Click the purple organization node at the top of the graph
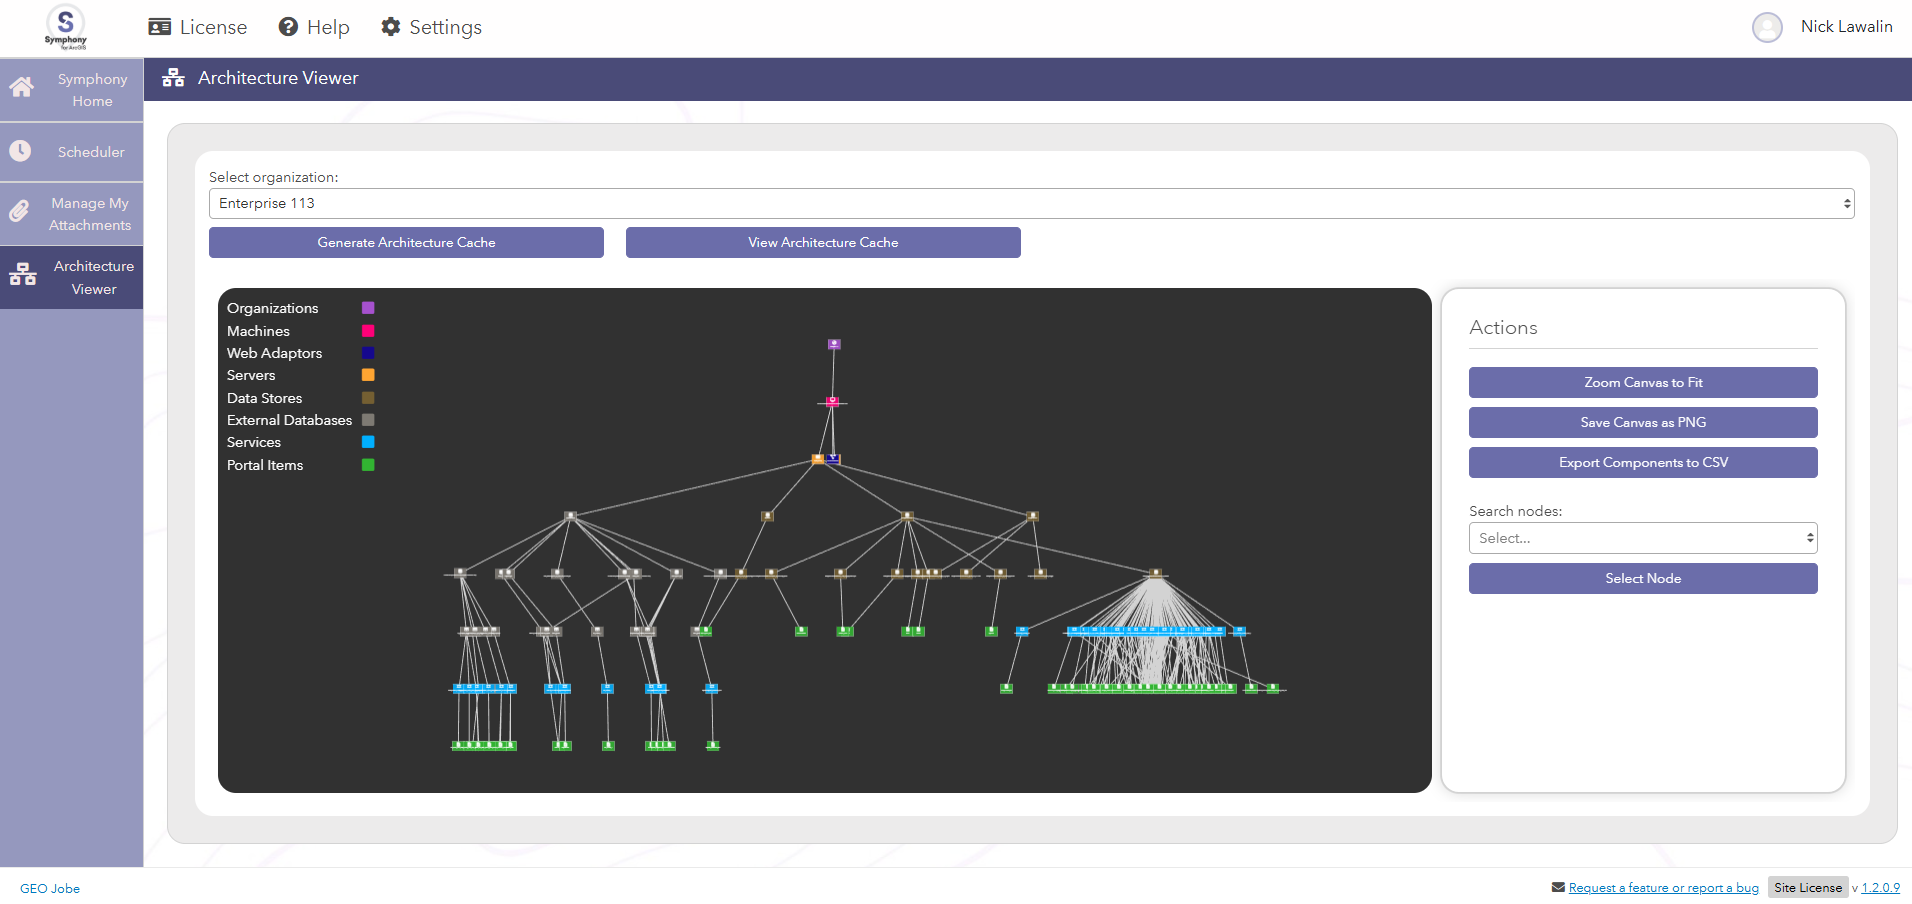The width and height of the screenshot is (1912, 904). pyautogui.click(x=834, y=344)
